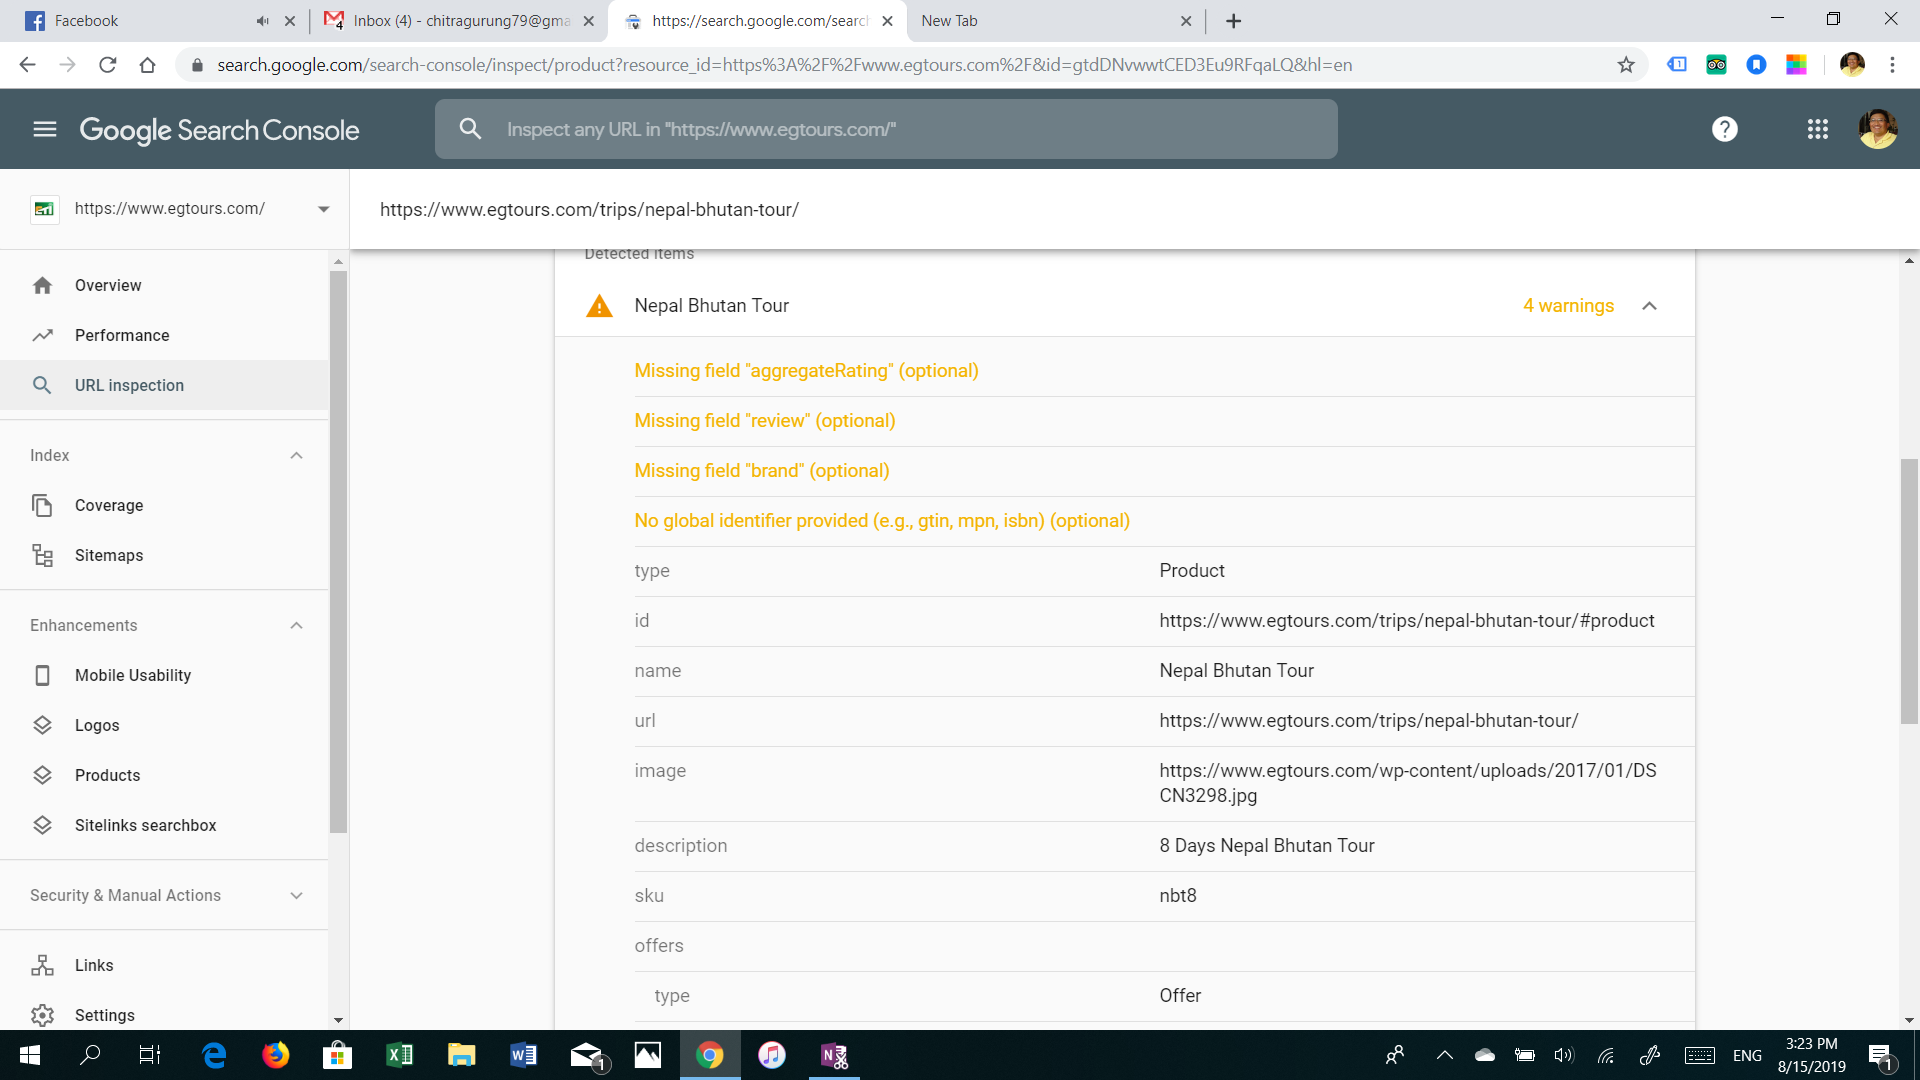The width and height of the screenshot is (1920, 1080).
Task: Open the Google apps grid
Action: click(1817, 129)
